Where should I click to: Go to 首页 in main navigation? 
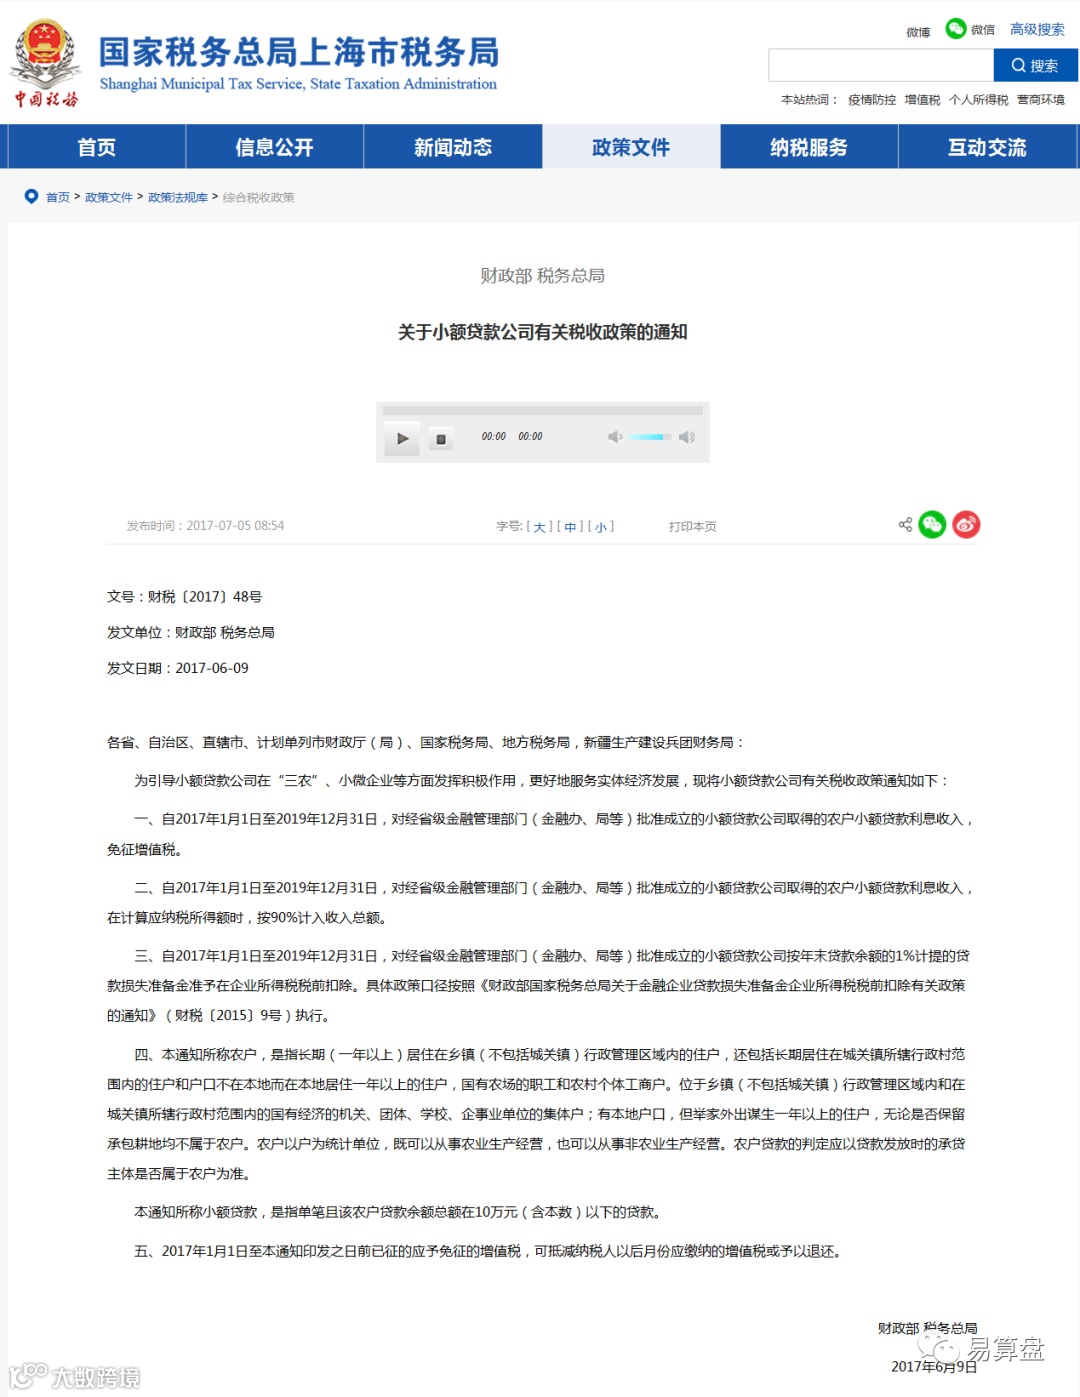(97, 147)
